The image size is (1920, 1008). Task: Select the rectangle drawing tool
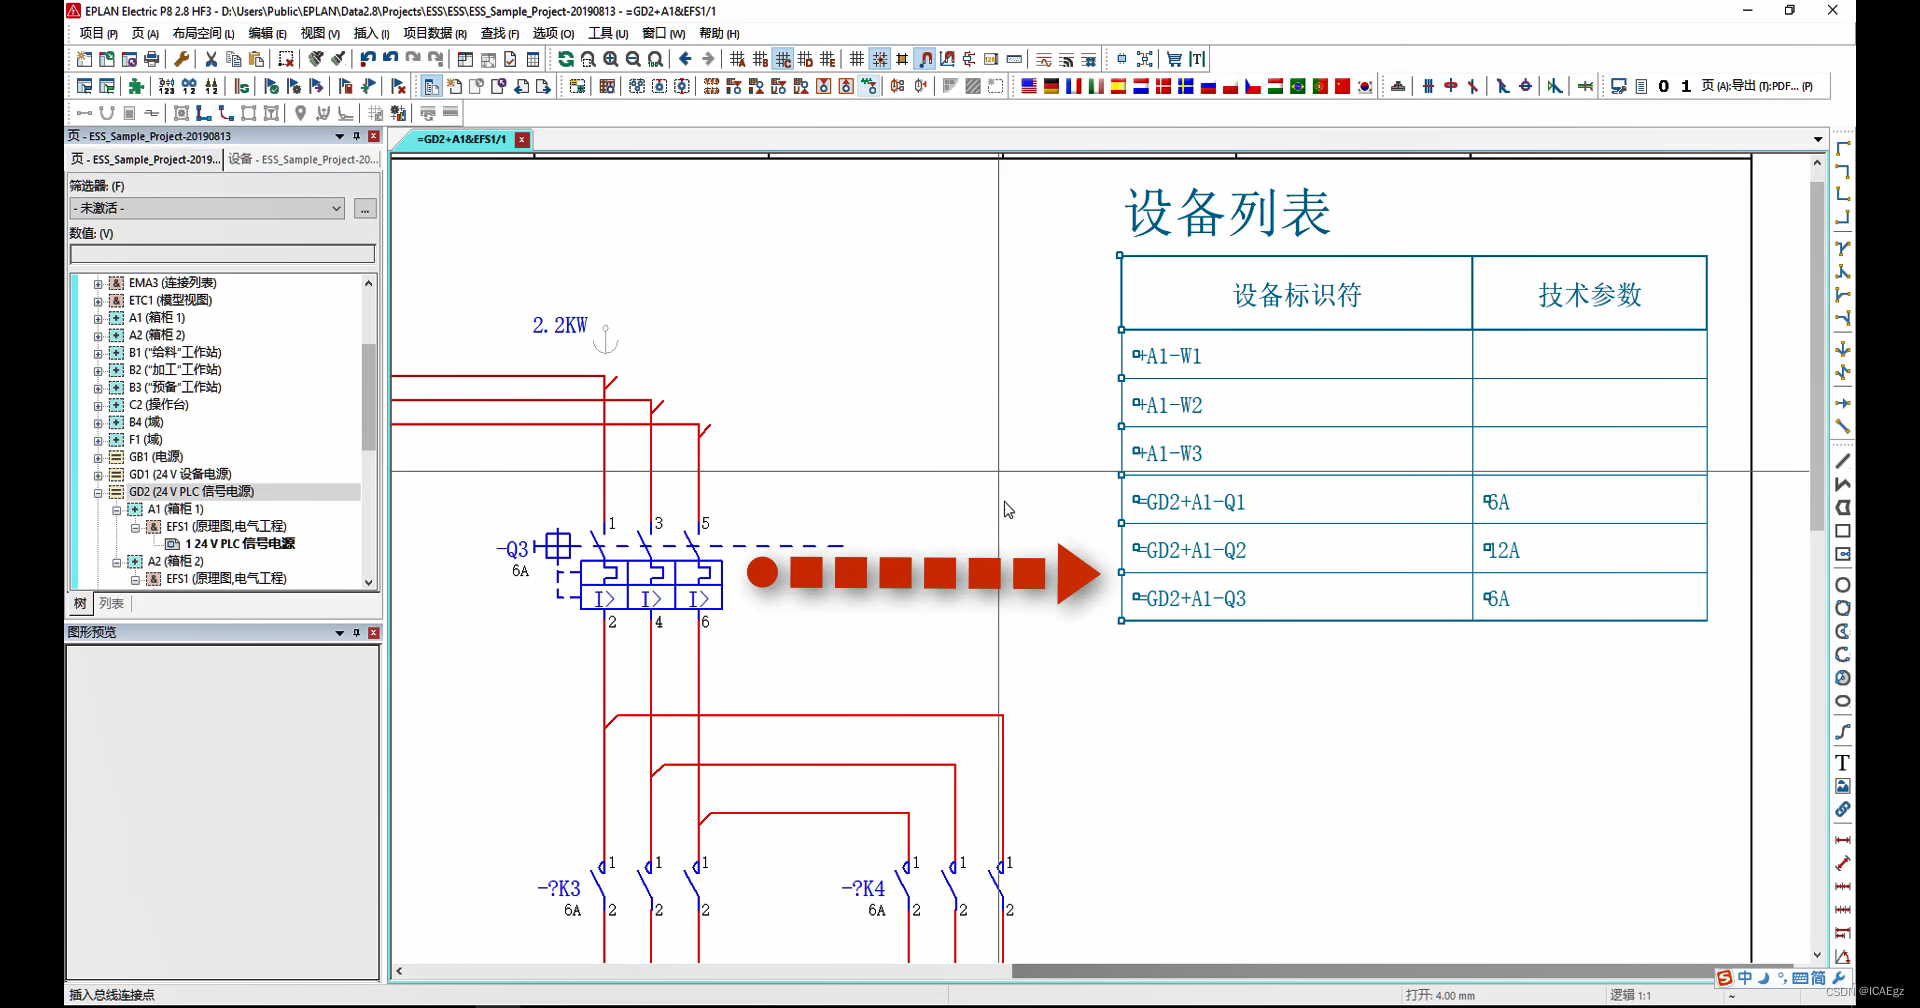tap(1842, 531)
